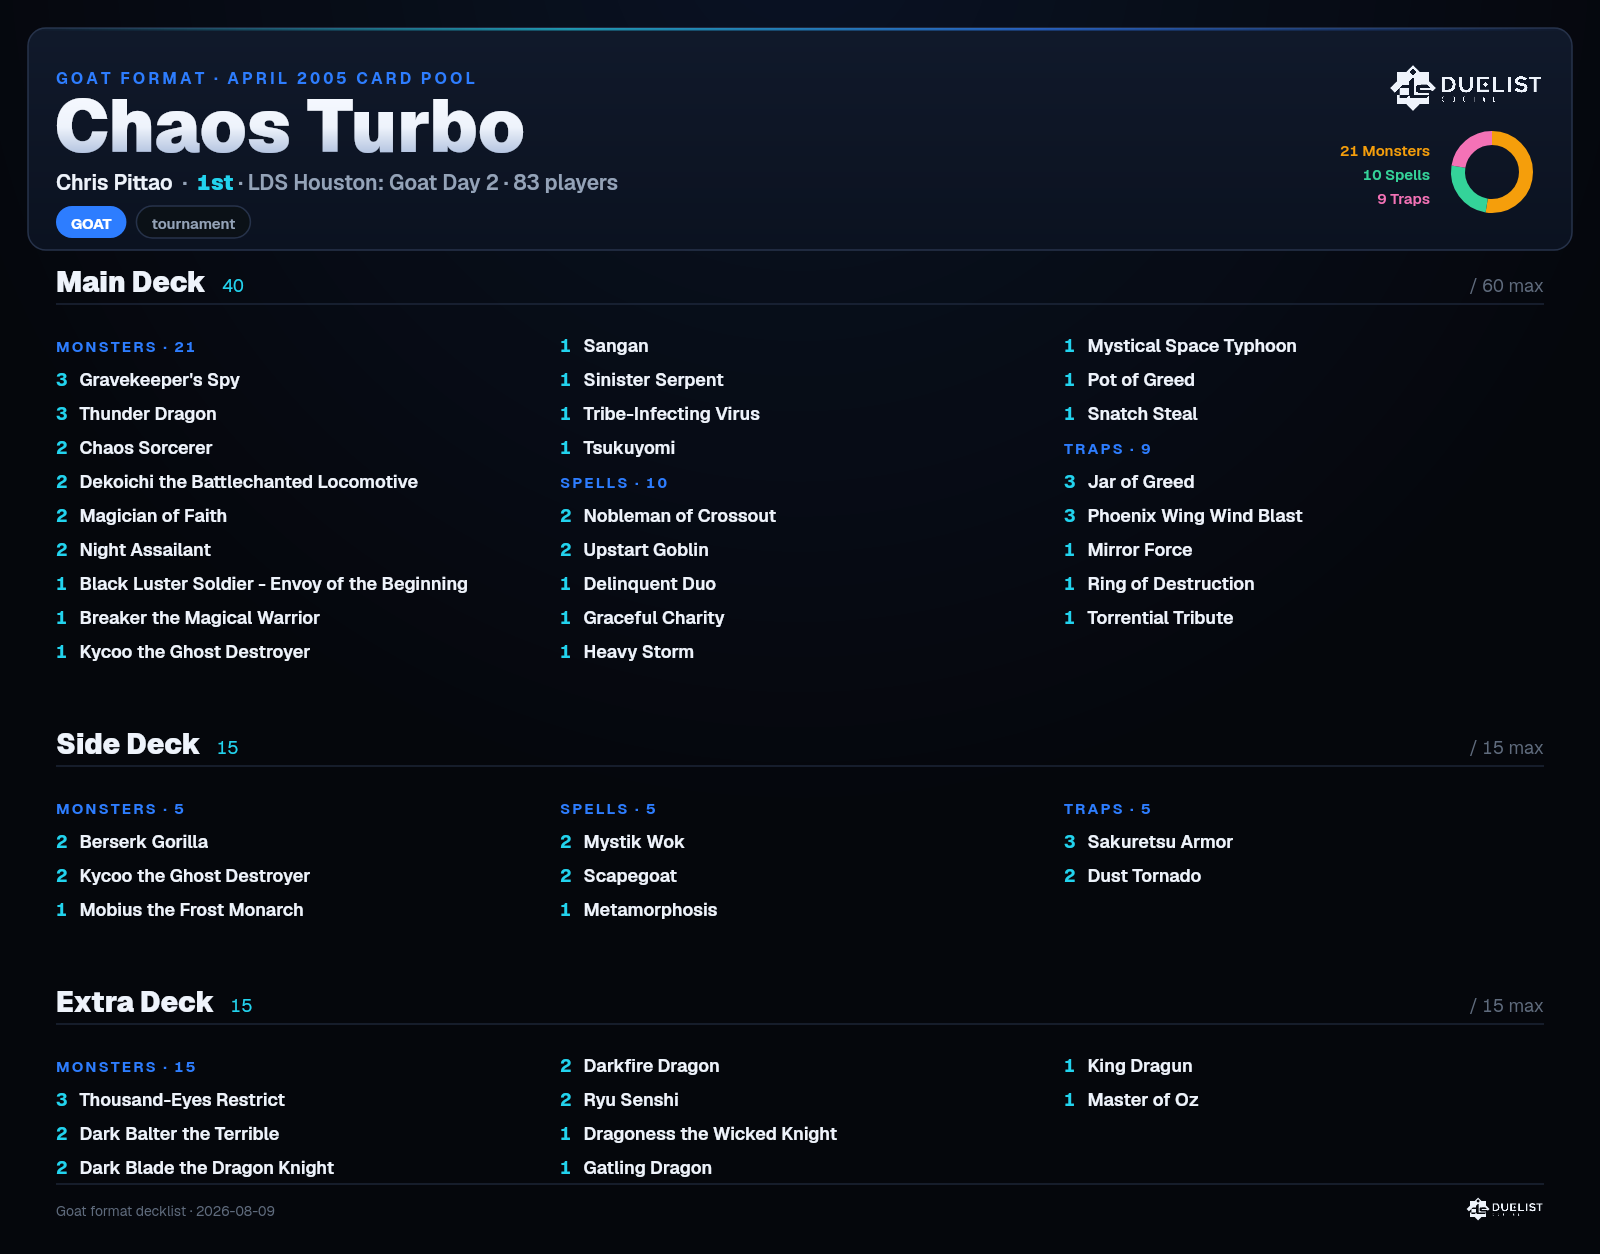The image size is (1600, 1254).
Task: Open Black Luster Soldier card entry
Action: coord(262,584)
